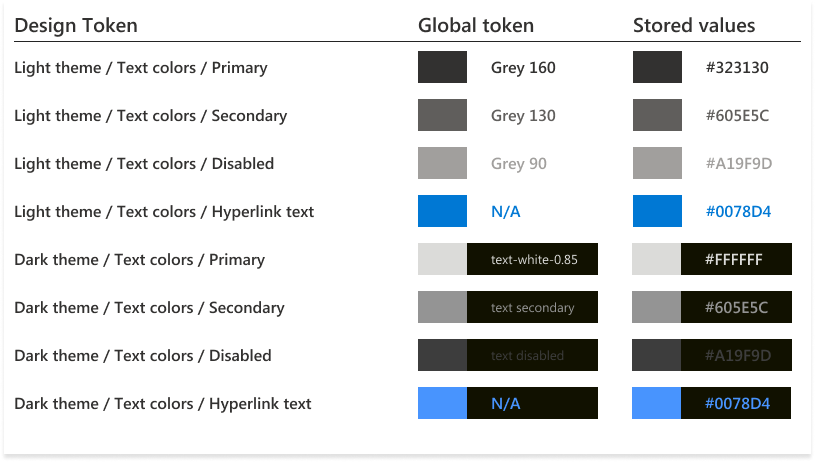Select the Grey 130 global token swatch
Image resolution: width=815 pixels, height=462 pixels.
coord(442,115)
